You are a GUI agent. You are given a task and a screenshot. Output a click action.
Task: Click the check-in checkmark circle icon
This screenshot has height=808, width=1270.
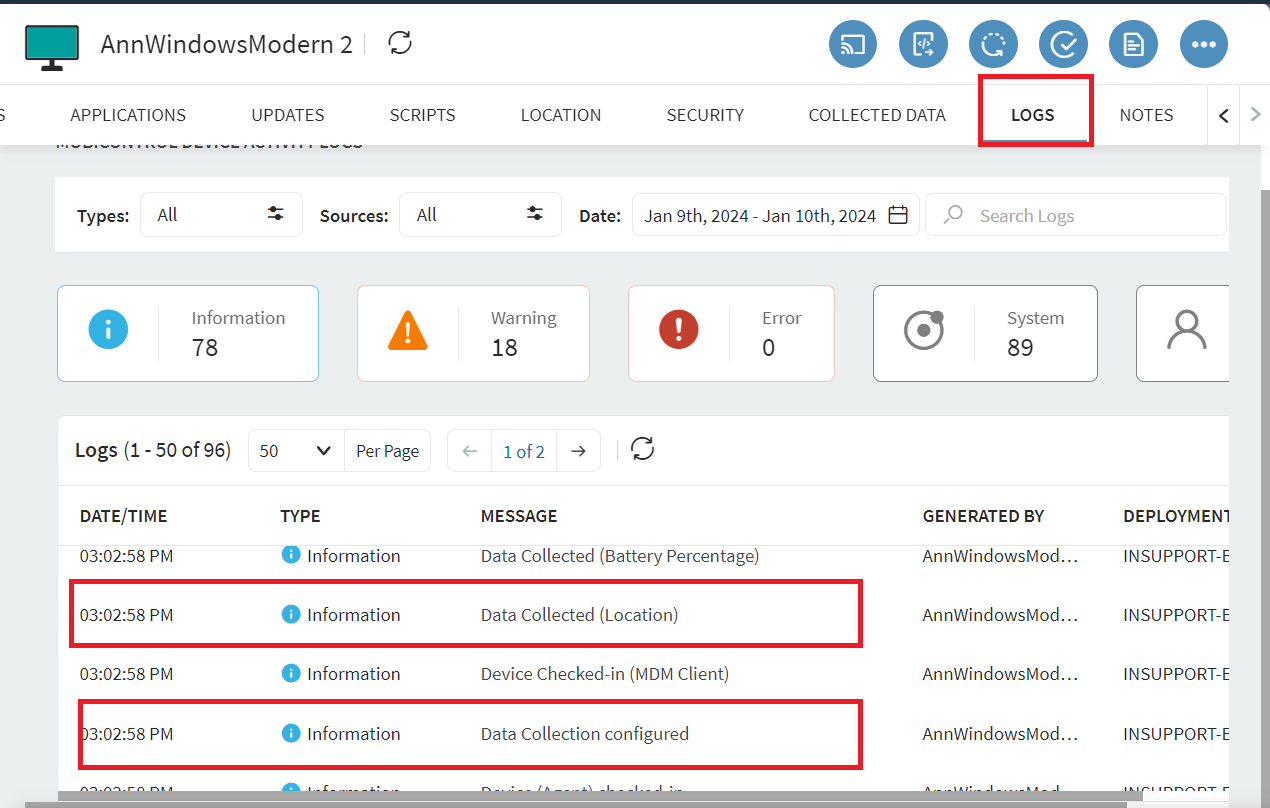point(1063,44)
